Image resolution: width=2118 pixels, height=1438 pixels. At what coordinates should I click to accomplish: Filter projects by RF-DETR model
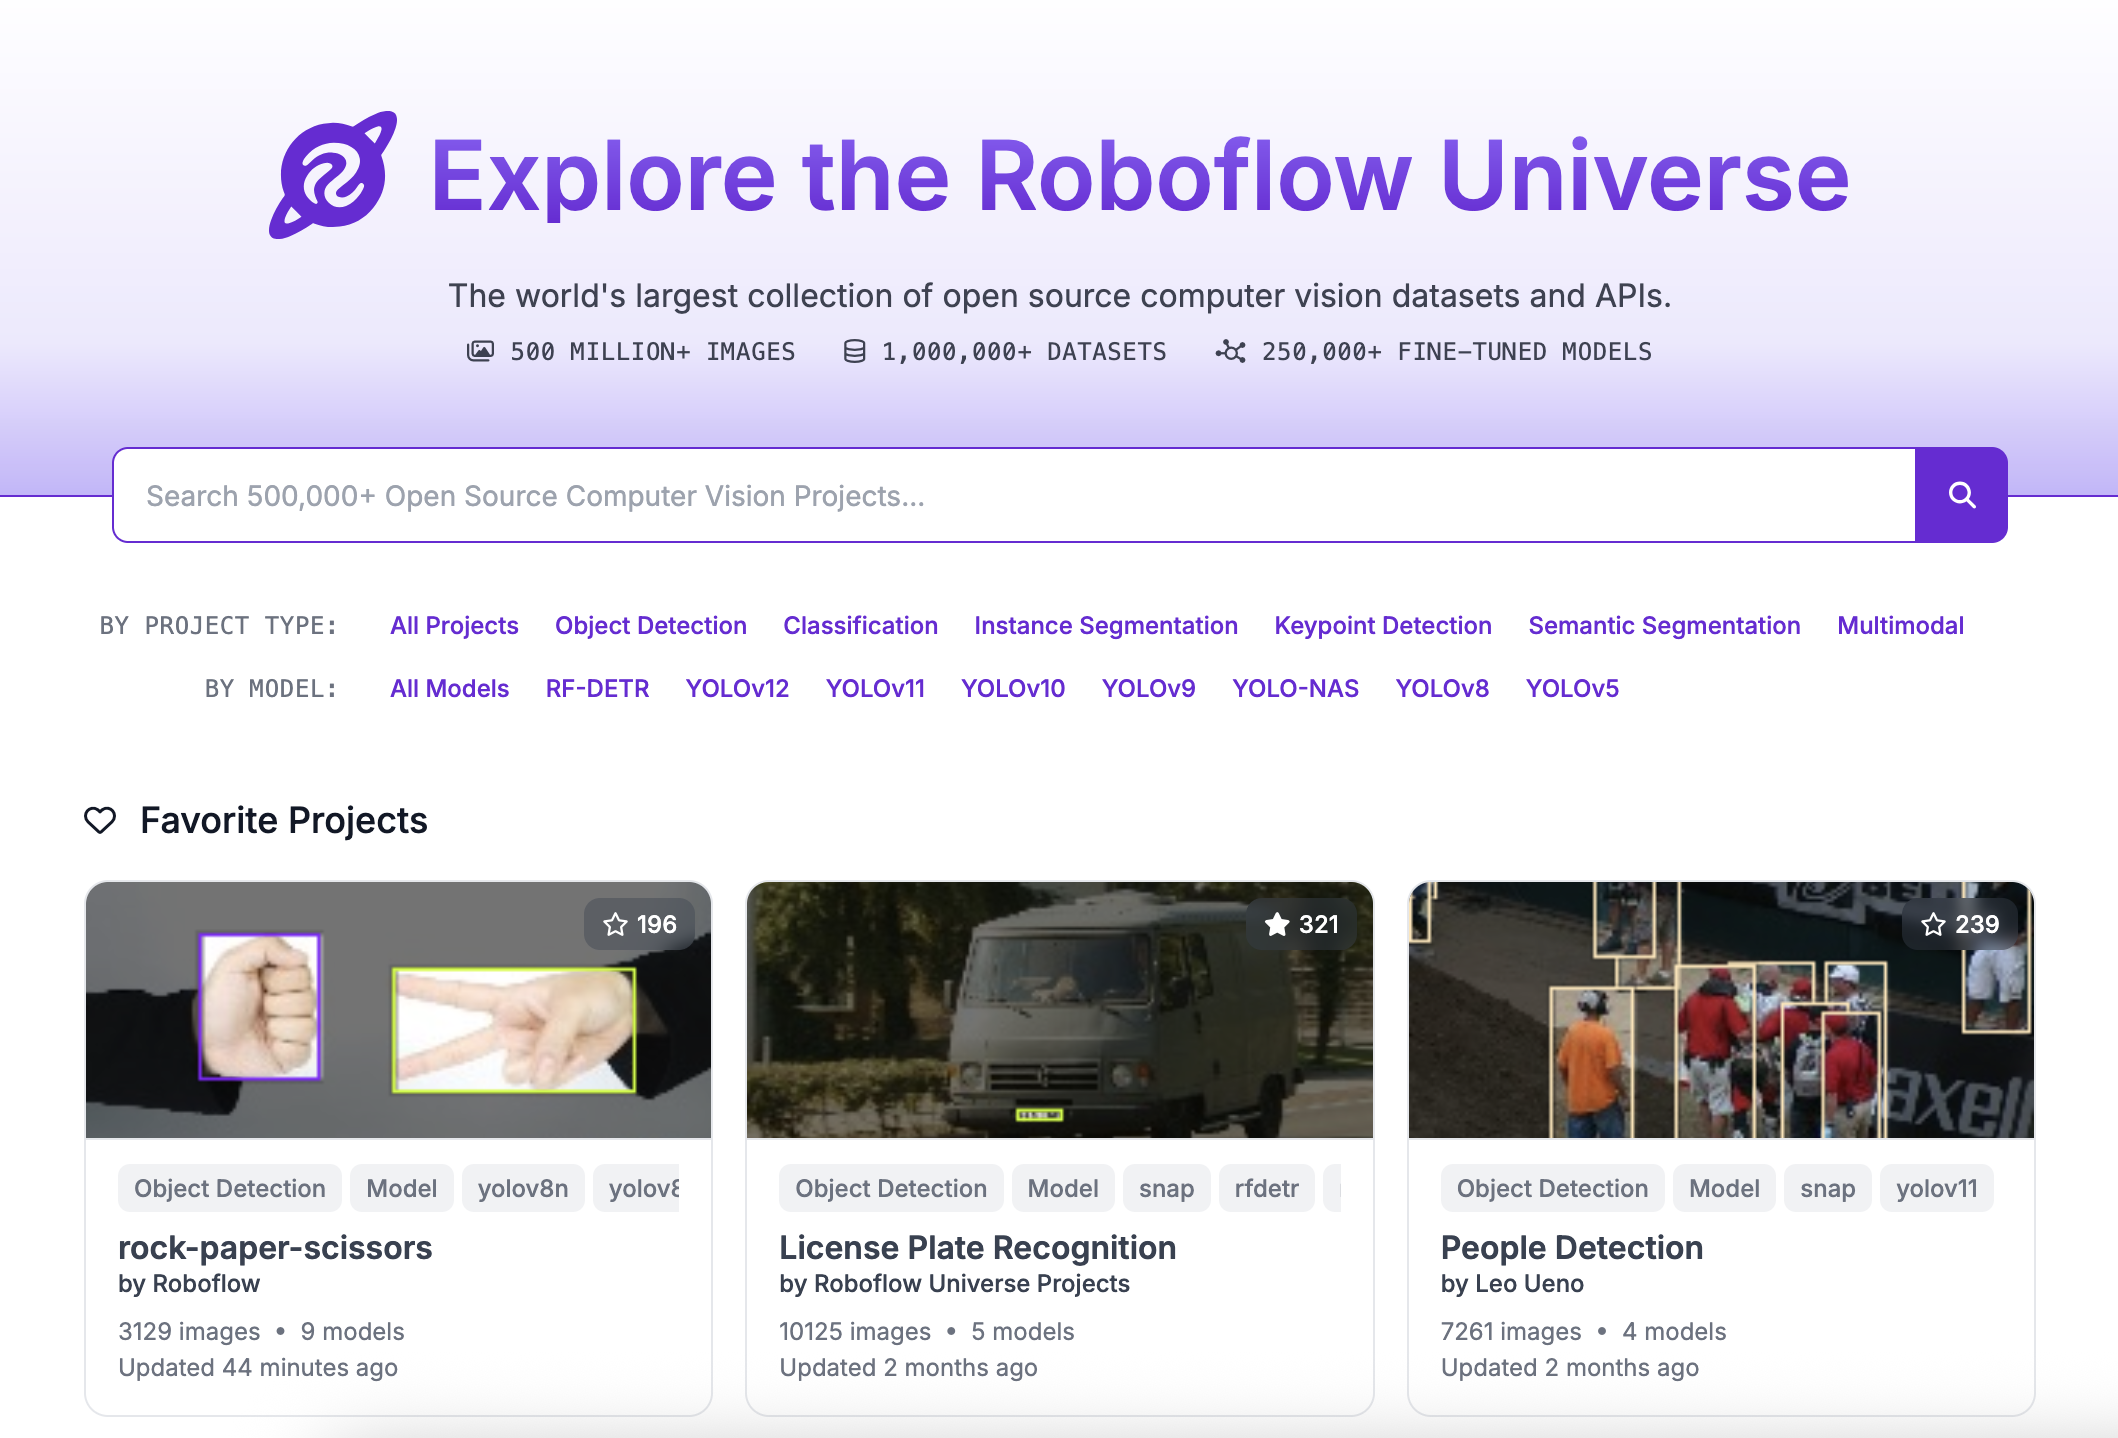(x=596, y=688)
